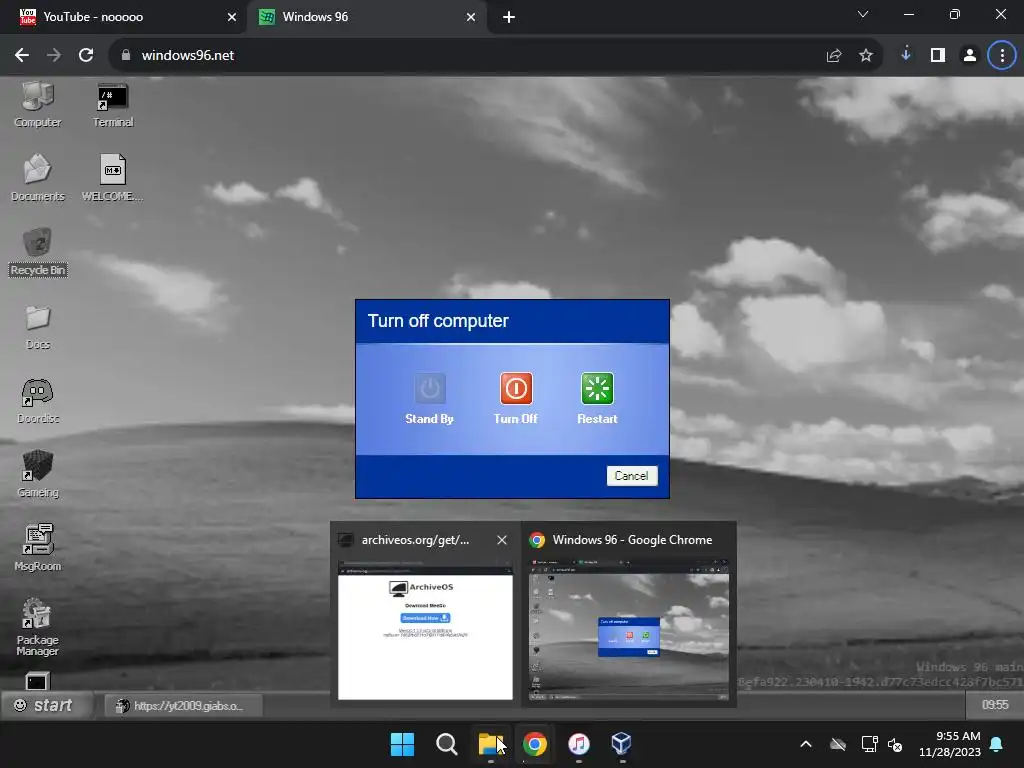The width and height of the screenshot is (1024, 768).
Task: Toggle Chrome side panel
Action: pyautogui.click(x=938, y=56)
